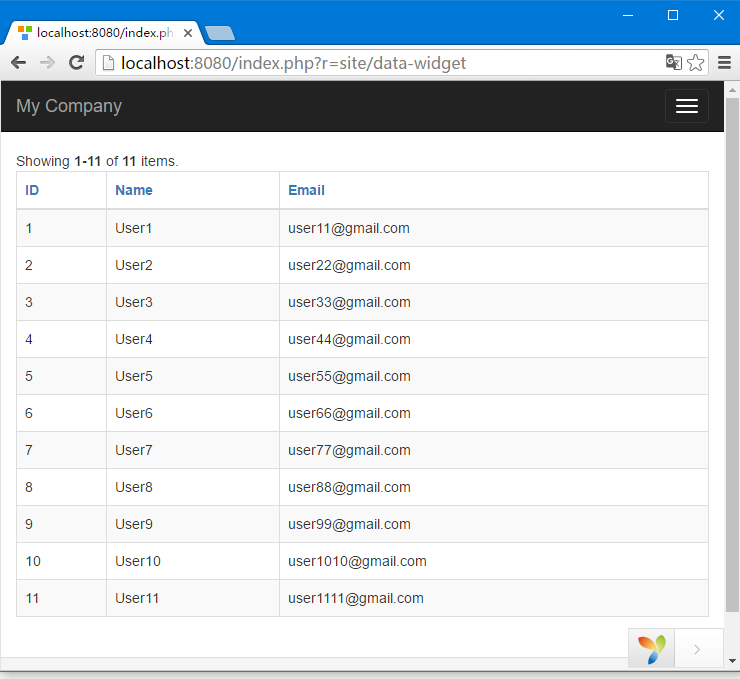Select the user44@gmail.com cell
Image resolution: width=740 pixels, height=679 pixels.
click(x=494, y=339)
